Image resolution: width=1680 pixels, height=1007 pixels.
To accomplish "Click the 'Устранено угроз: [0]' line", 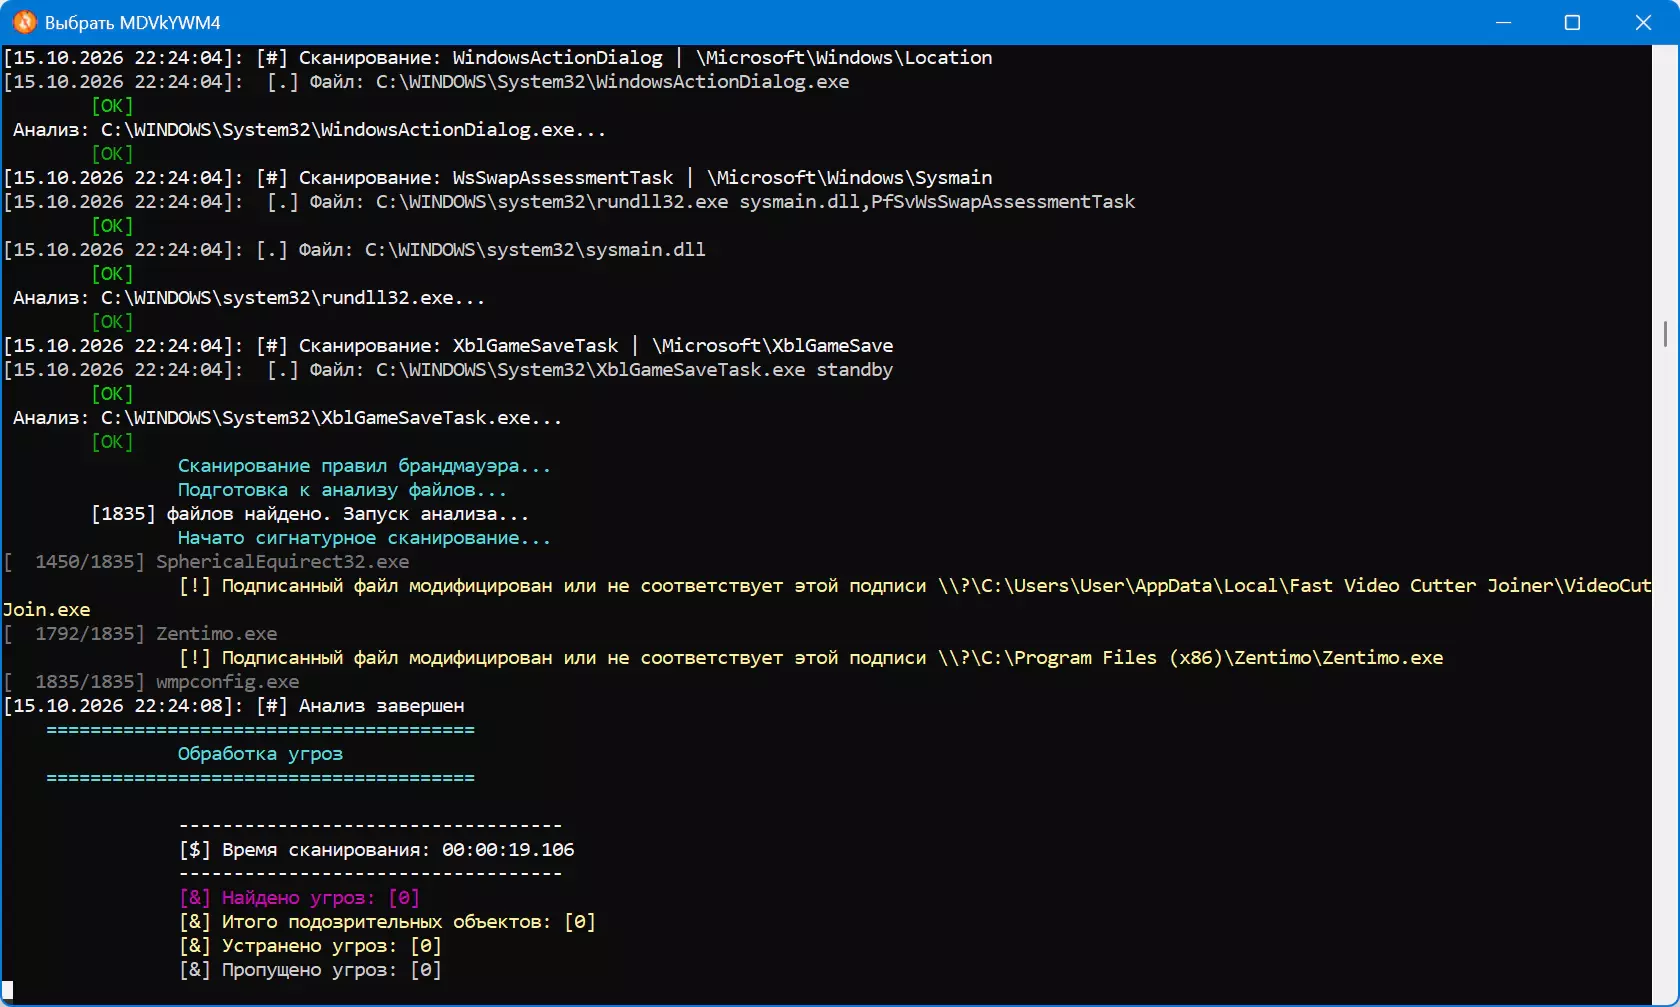I will (310, 946).
